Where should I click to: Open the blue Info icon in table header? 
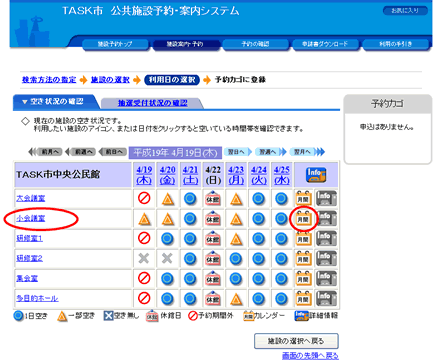click(316, 175)
